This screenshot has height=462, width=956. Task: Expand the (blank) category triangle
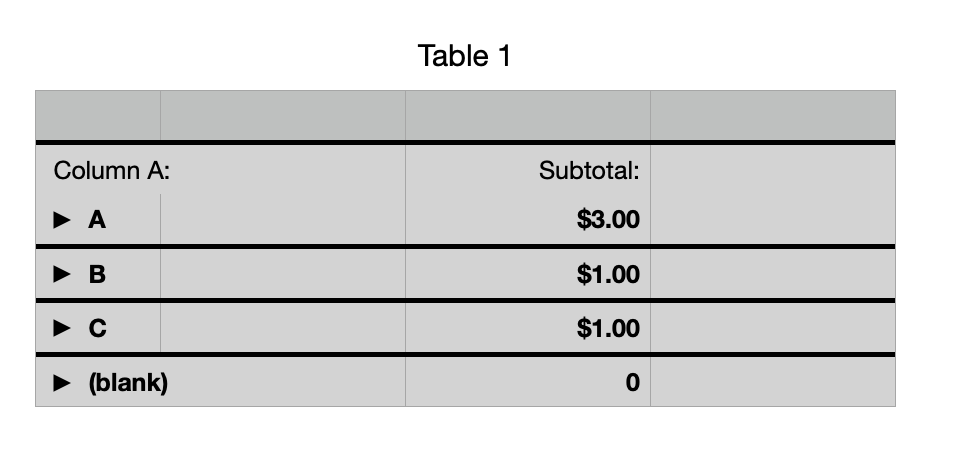pos(62,383)
